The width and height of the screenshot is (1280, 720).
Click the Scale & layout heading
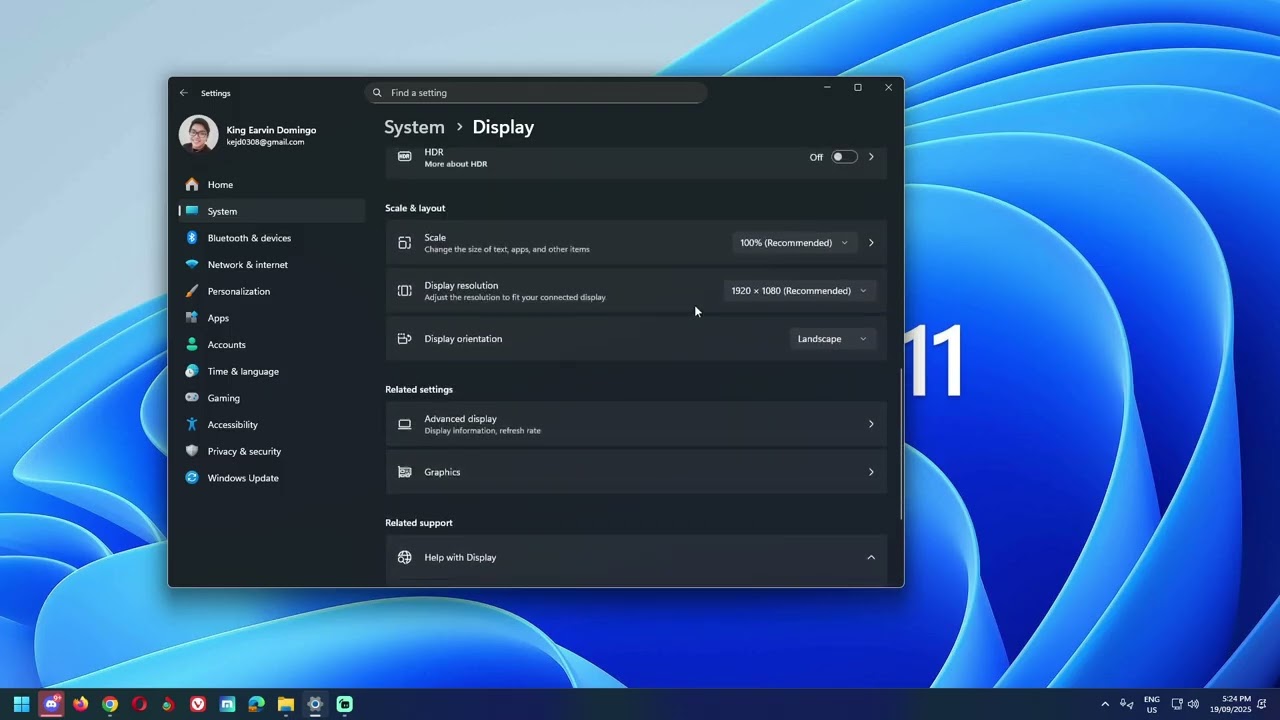[x=415, y=208]
